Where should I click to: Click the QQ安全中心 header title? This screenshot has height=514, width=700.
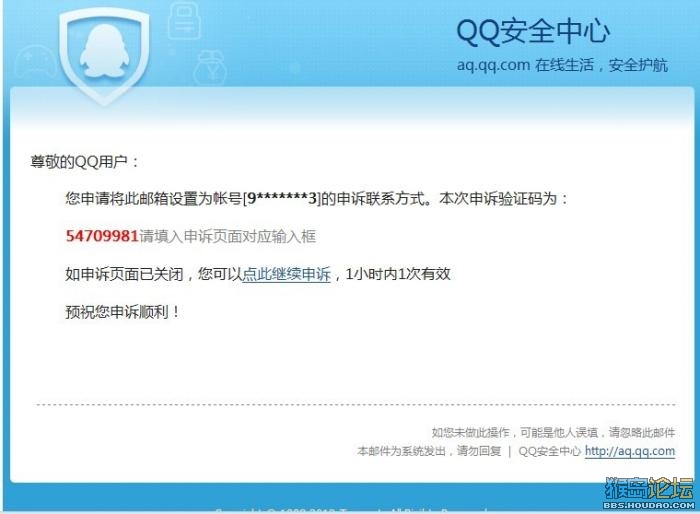tap(533, 32)
